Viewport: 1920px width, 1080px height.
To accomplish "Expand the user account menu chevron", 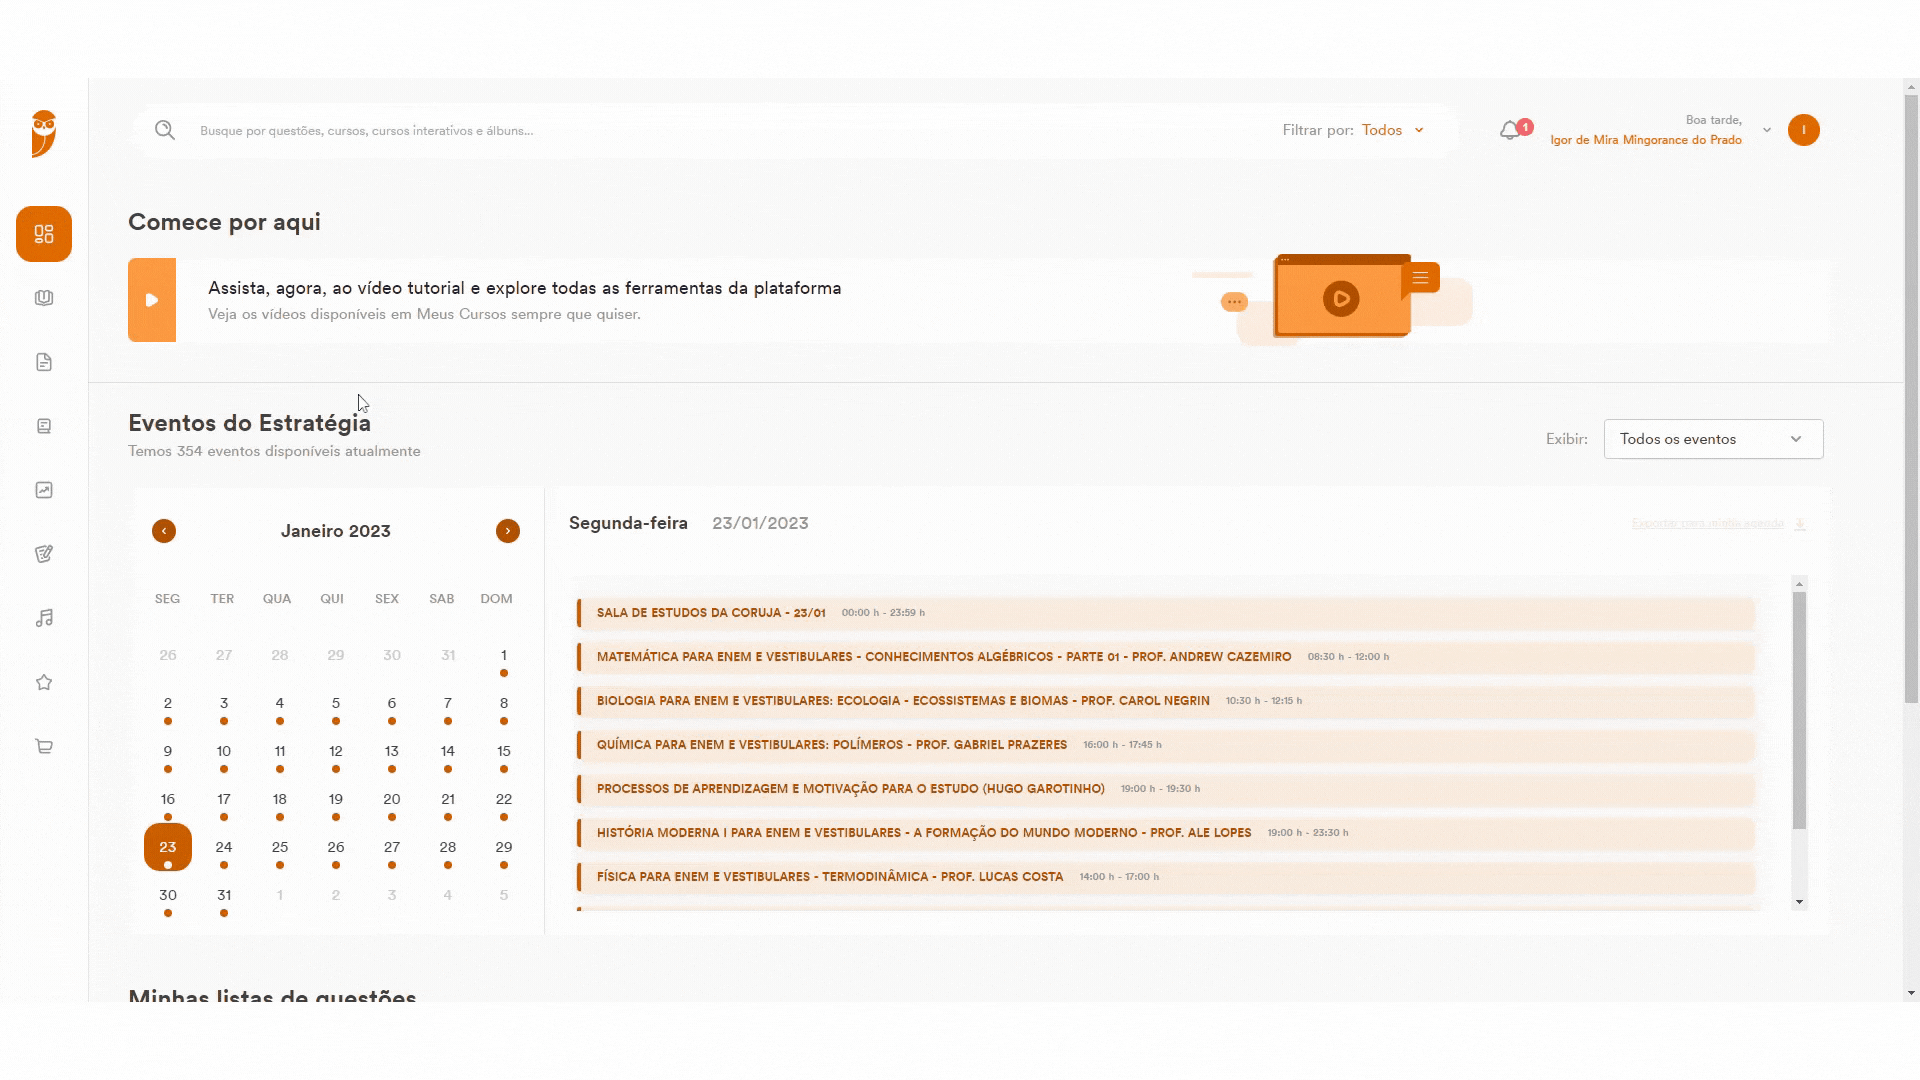I will click(1767, 130).
